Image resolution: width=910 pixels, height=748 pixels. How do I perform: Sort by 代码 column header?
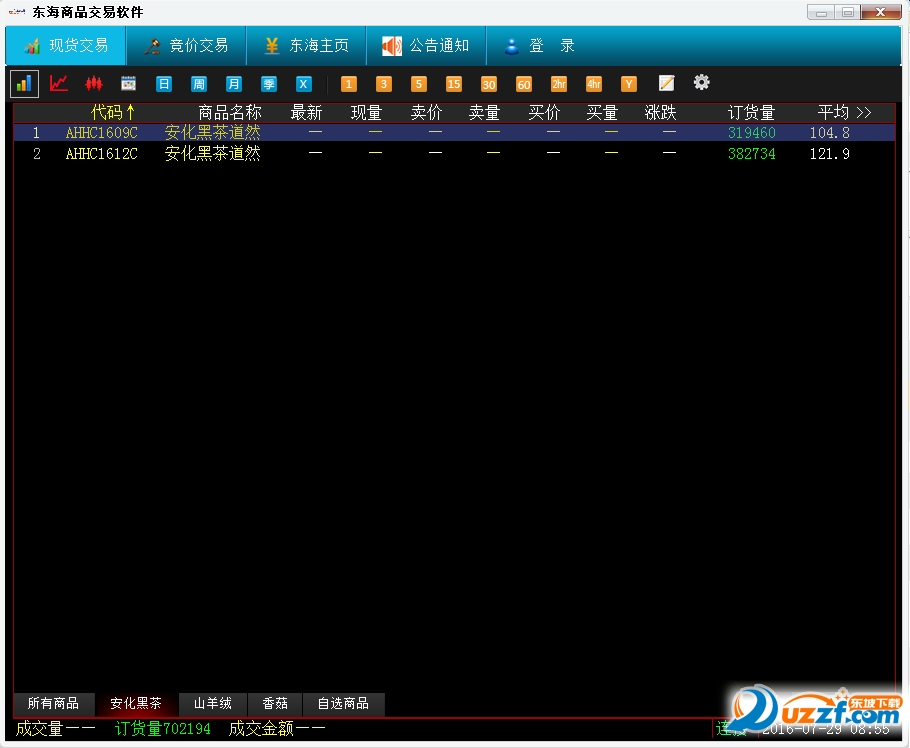click(x=113, y=112)
